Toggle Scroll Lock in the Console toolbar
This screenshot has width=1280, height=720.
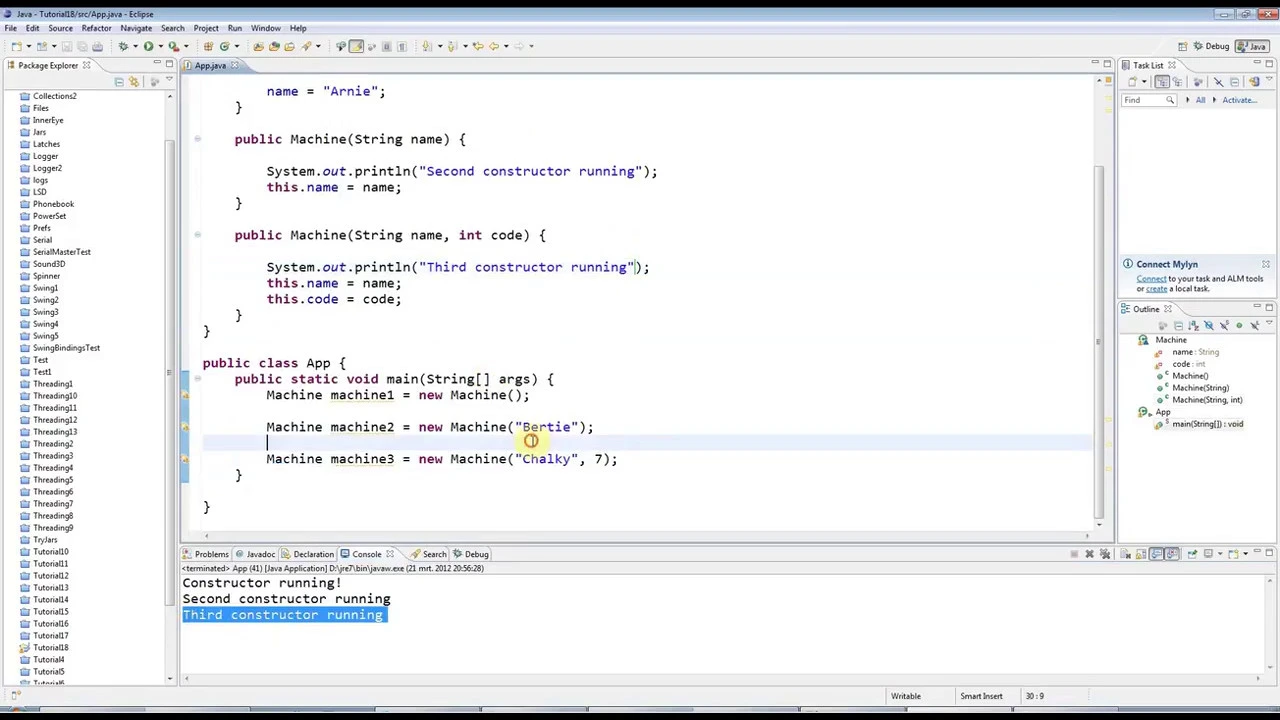(x=1141, y=554)
